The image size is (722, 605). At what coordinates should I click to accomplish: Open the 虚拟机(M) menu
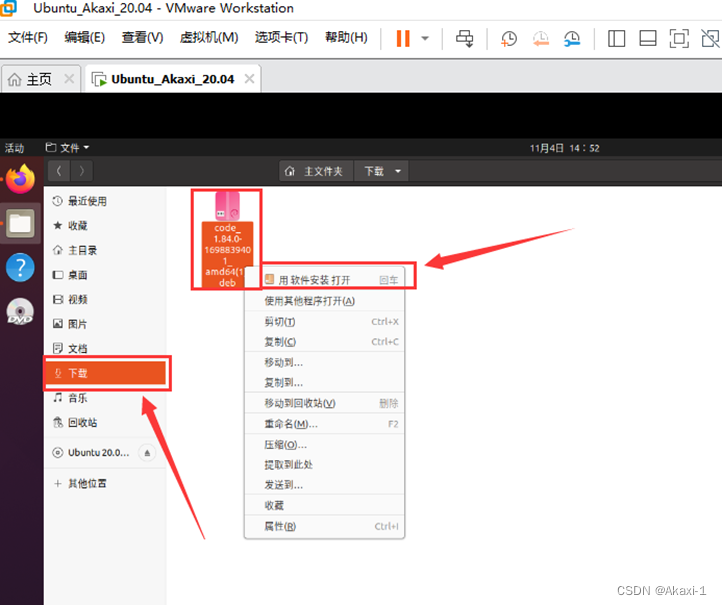pos(209,37)
